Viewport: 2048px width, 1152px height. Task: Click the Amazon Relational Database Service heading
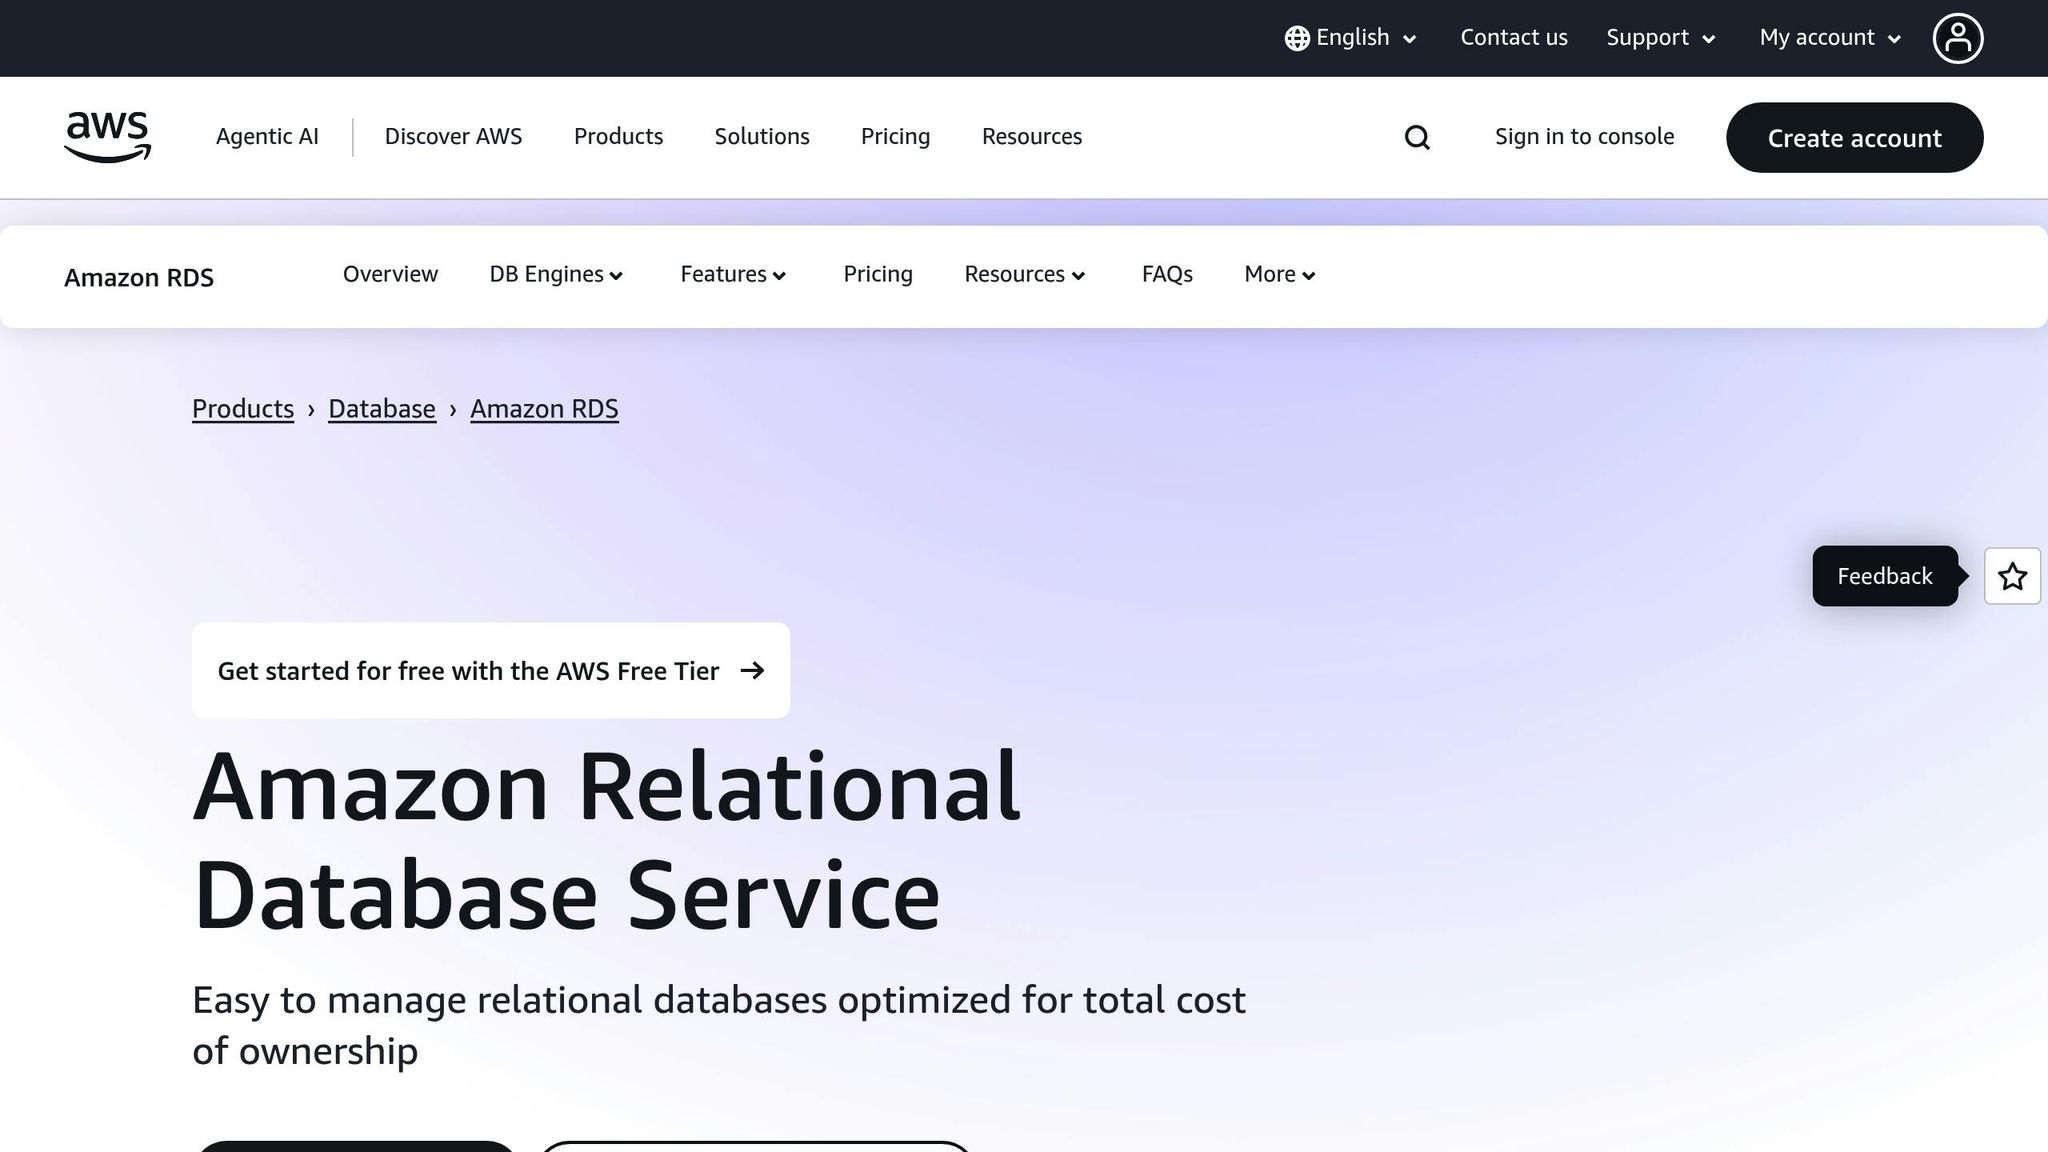pyautogui.click(x=606, y=840)
